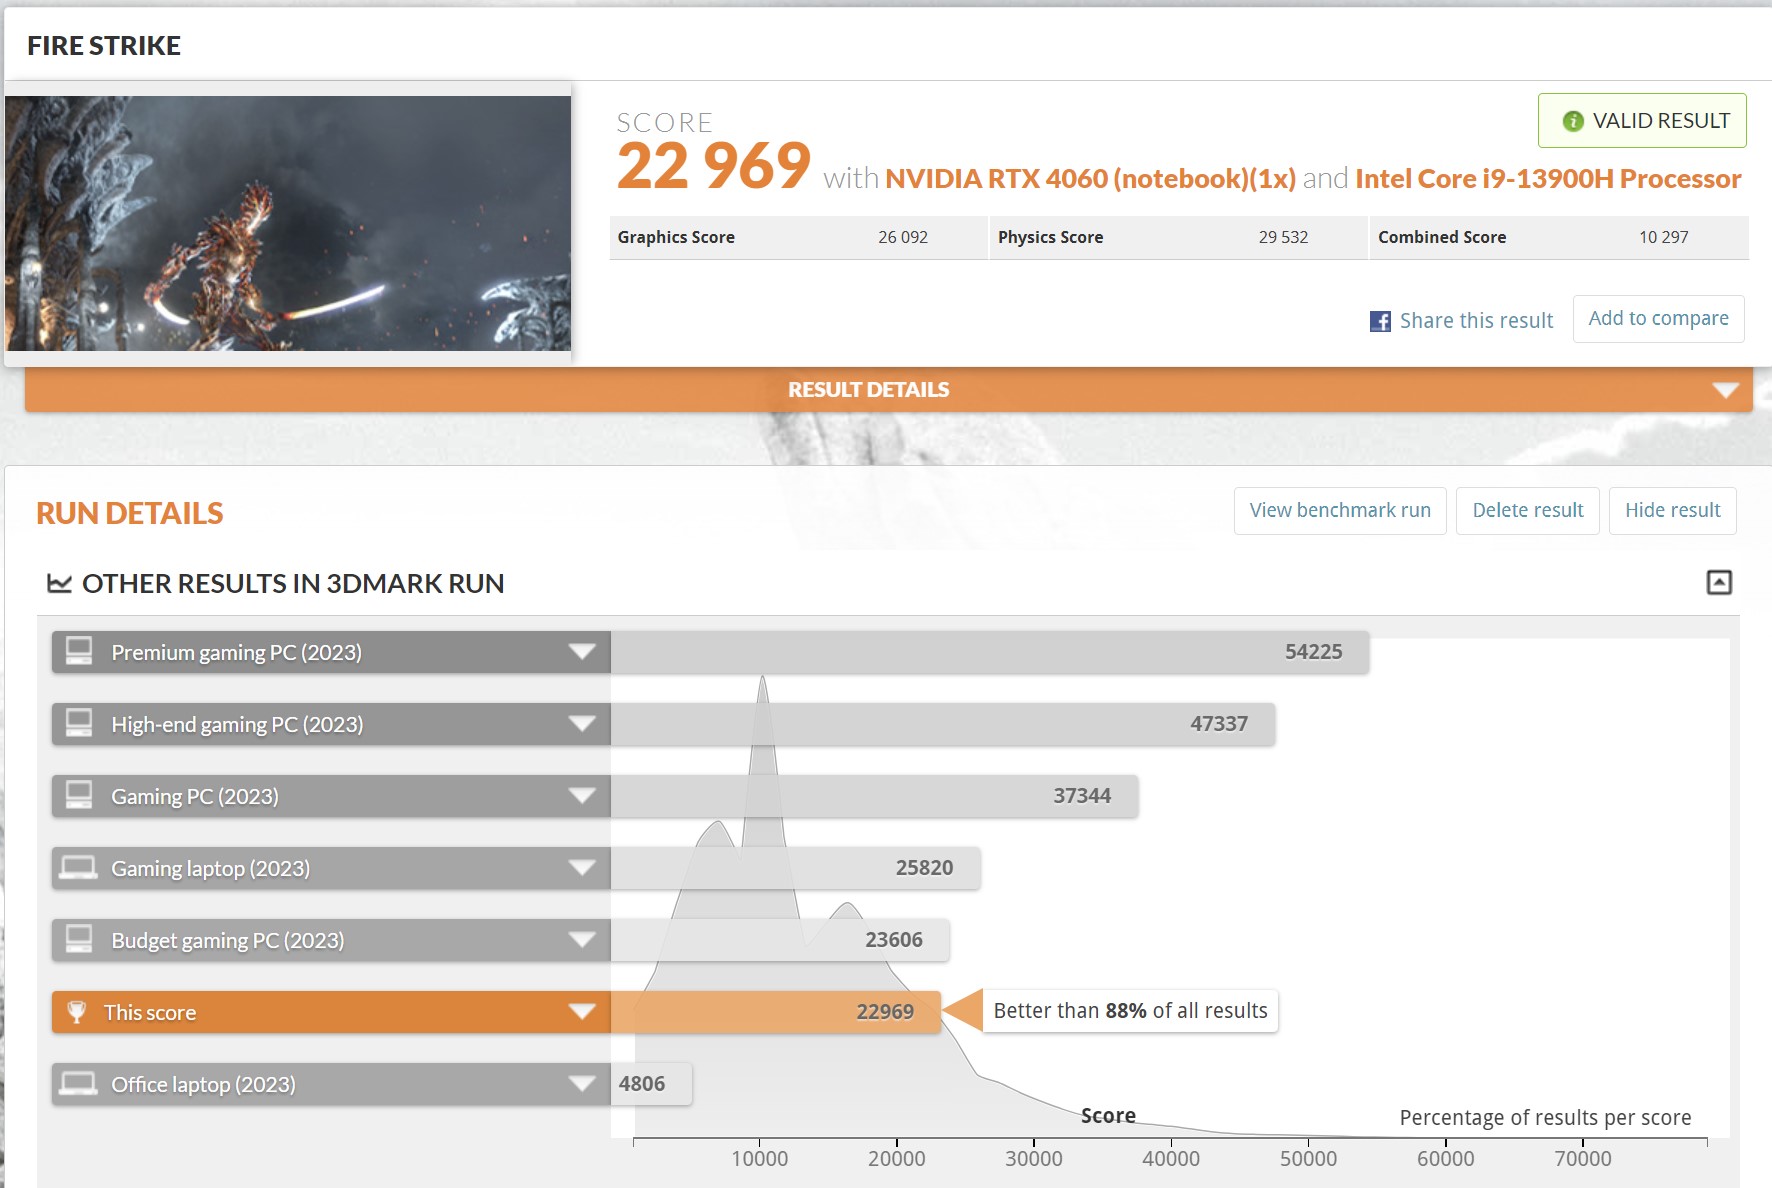Click the Fire Strike preview thumbnail
The image size is (1772, 1188).
click(288, 223)
